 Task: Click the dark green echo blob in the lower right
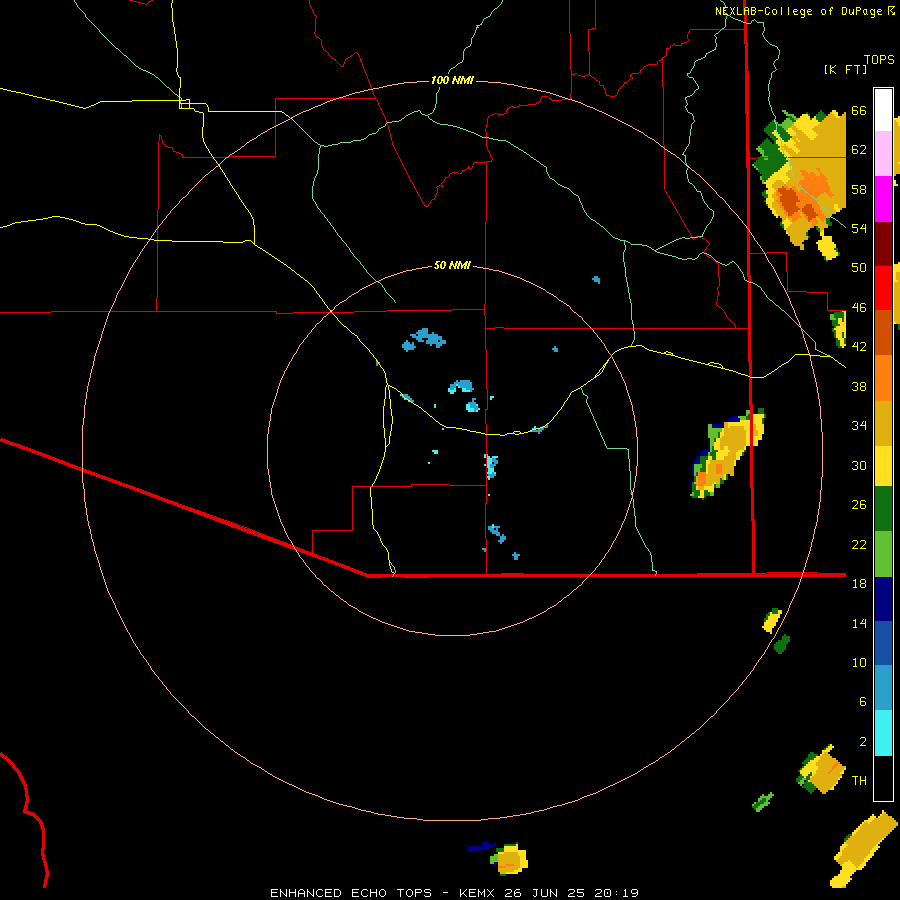tap(782, 645)
